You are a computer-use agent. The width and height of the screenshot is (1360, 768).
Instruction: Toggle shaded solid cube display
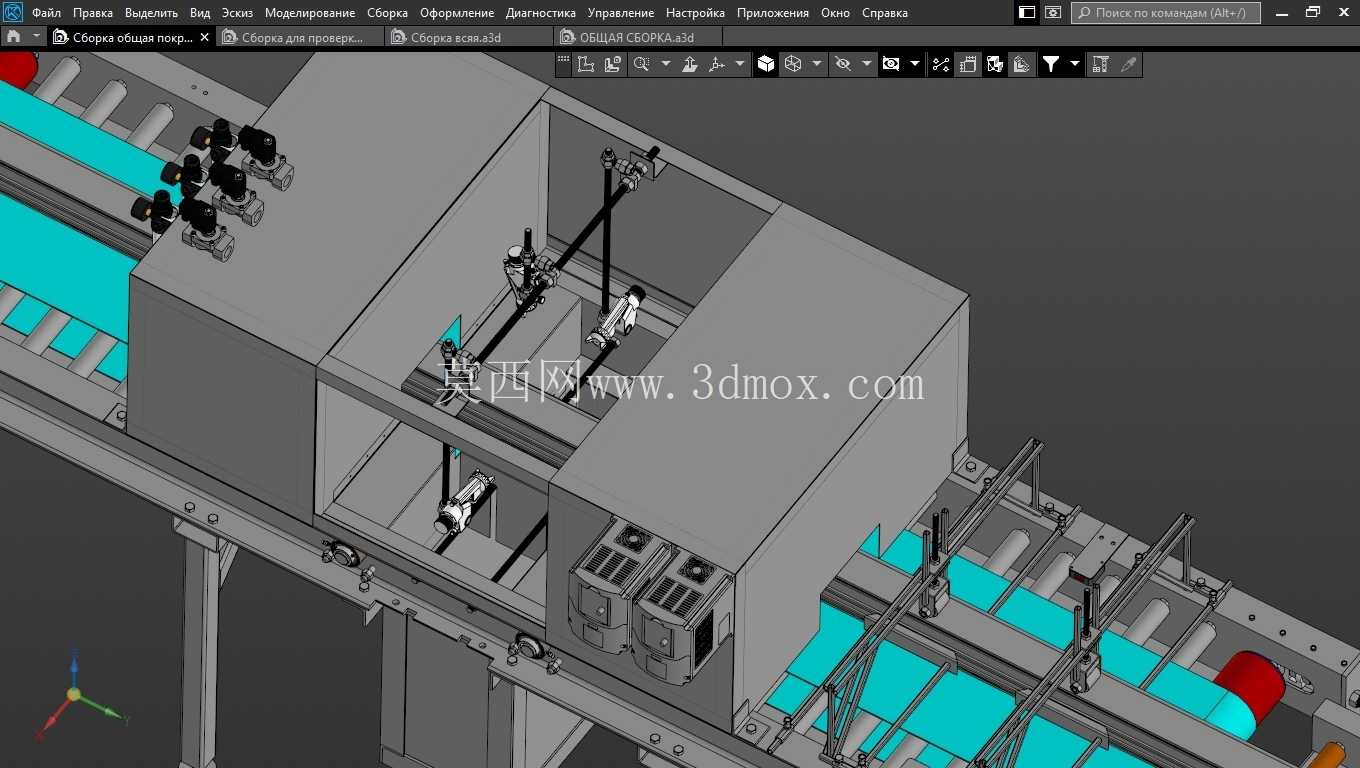tap(766, 64)
